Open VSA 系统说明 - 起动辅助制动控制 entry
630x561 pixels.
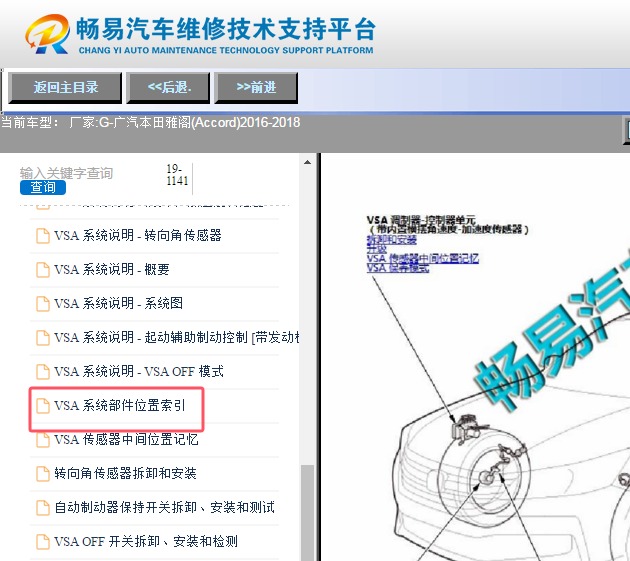(x=177, y=337)
